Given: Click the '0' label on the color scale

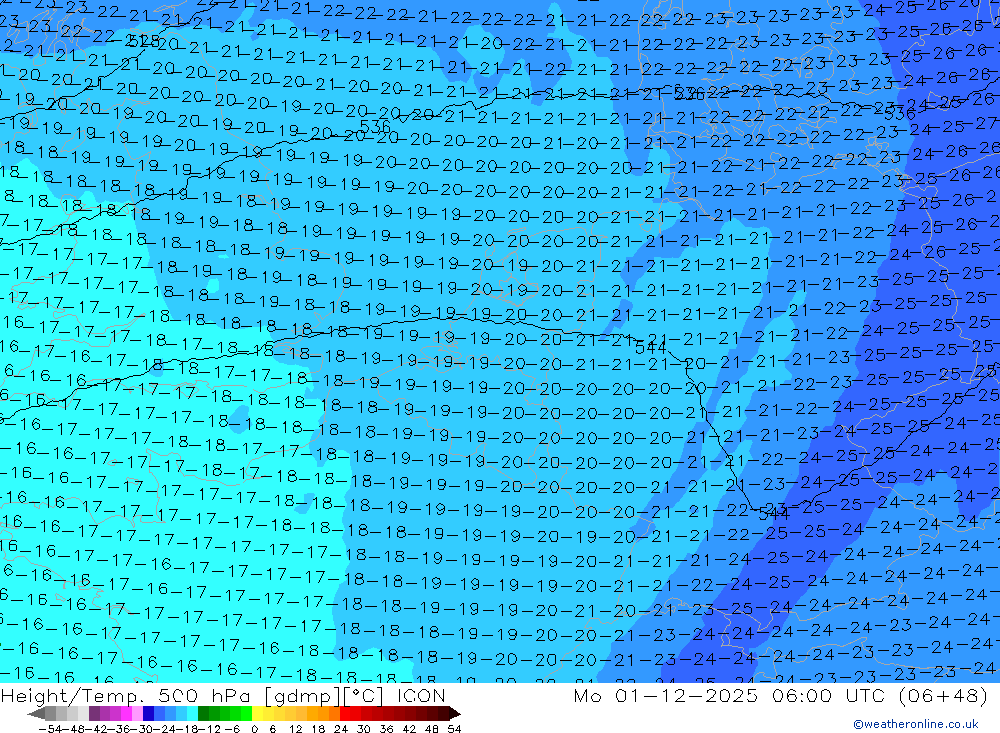Looking at the screenshot, I should point(254,729).
